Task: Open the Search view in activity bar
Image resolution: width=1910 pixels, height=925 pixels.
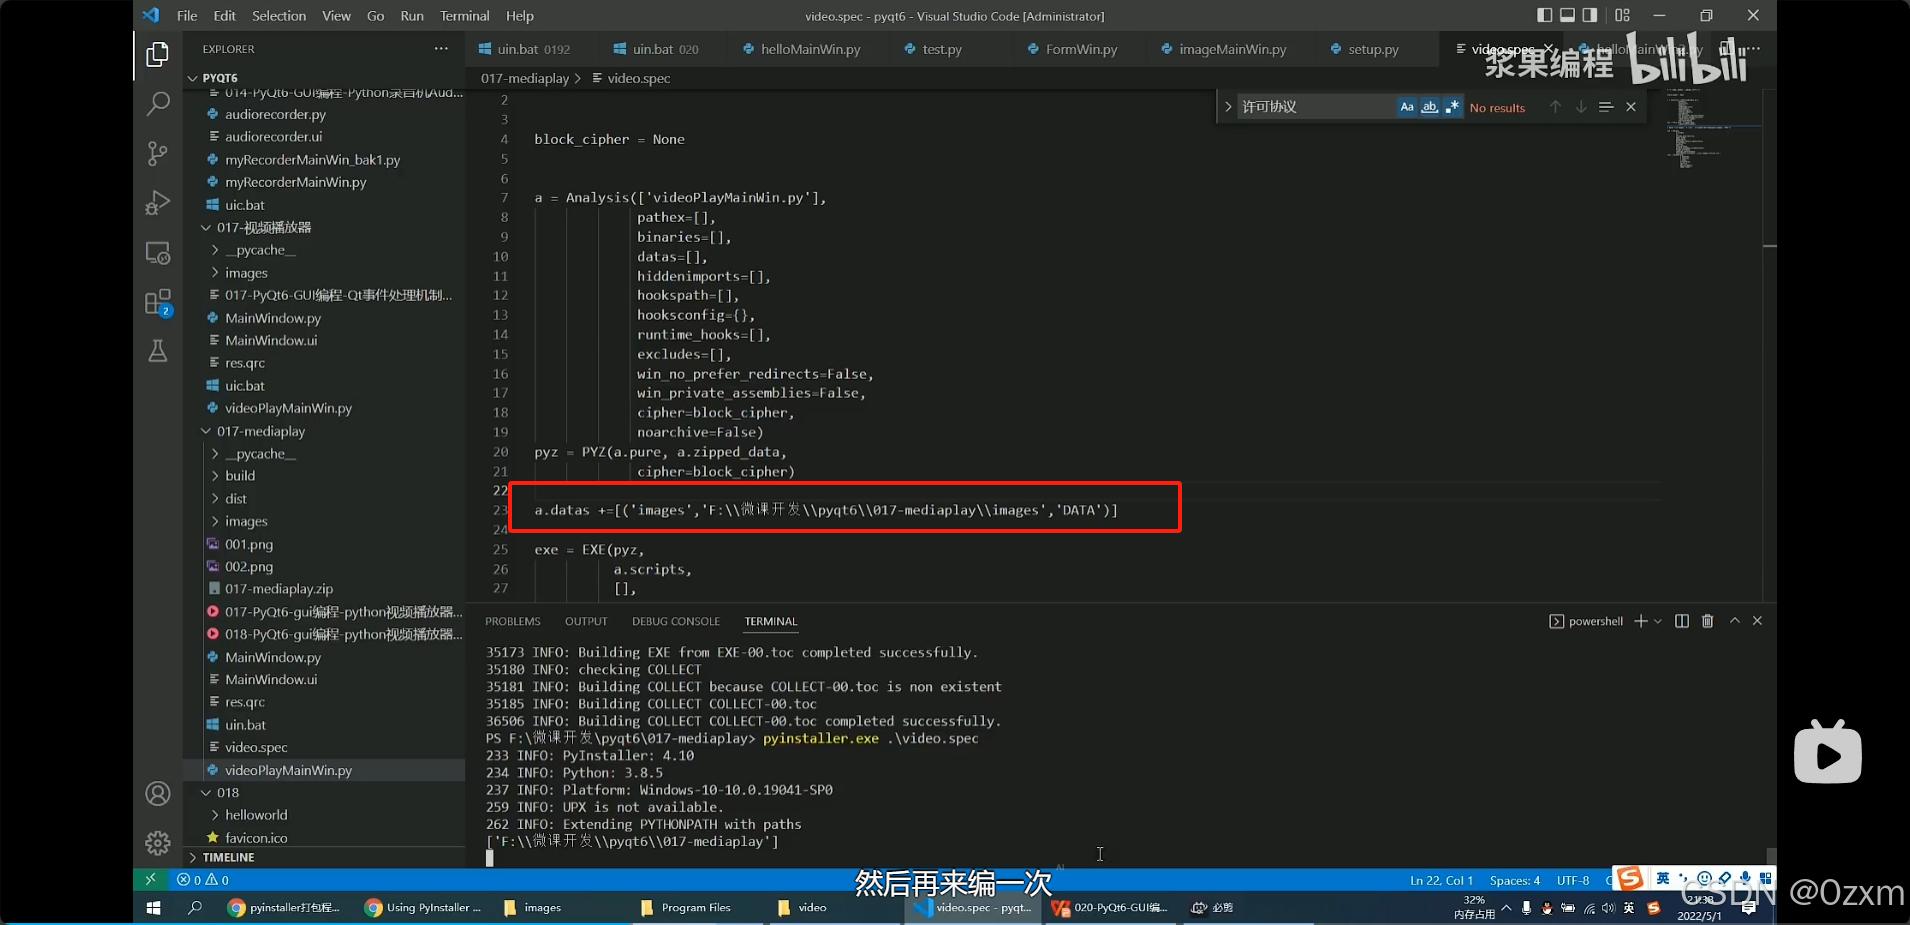Action: 158,103
